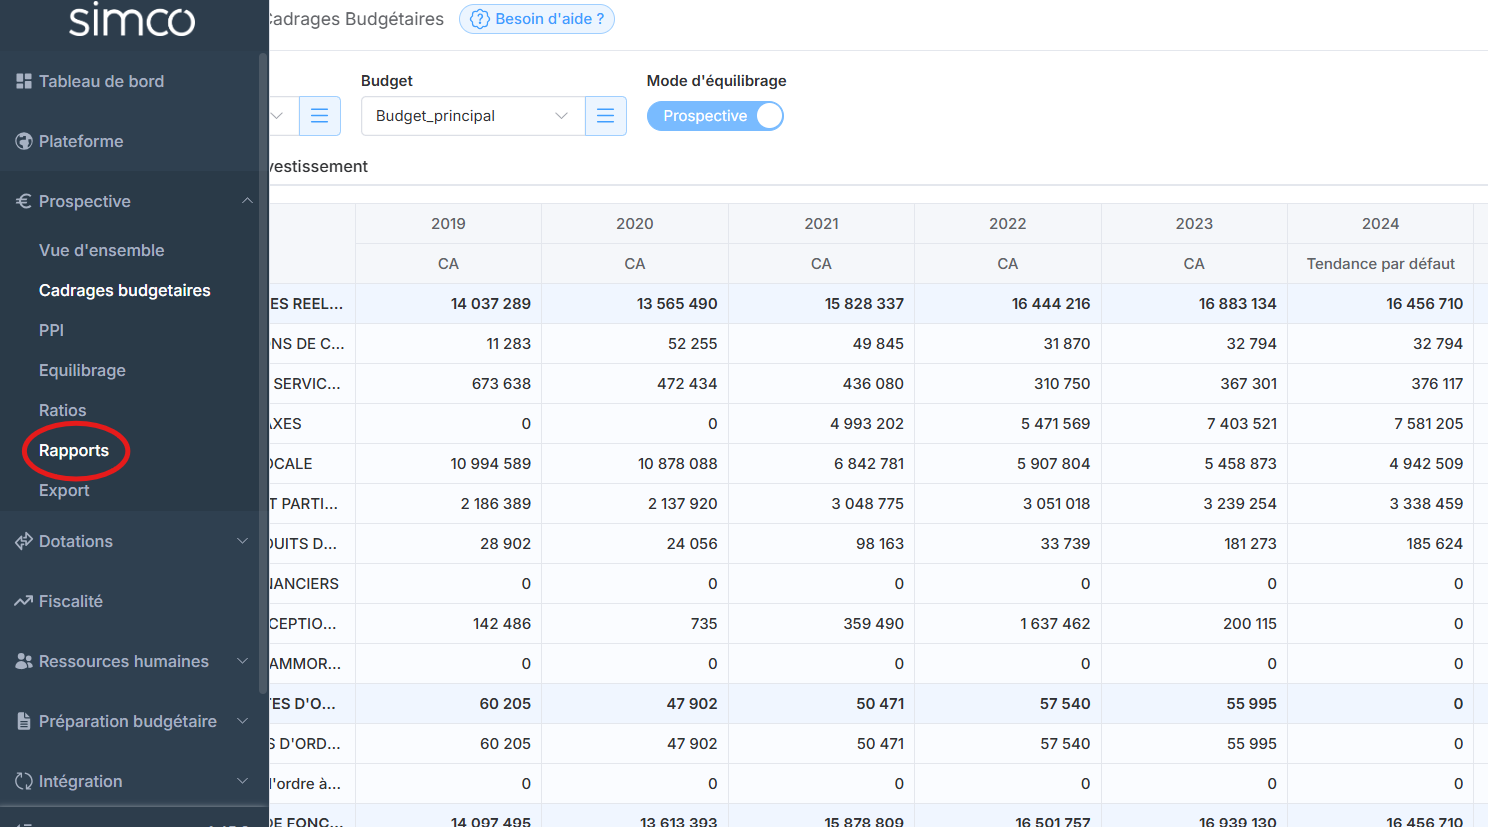Click the Préparation budgétaire document icon
Screen dimensions: 1488x827
pos(24,721)
